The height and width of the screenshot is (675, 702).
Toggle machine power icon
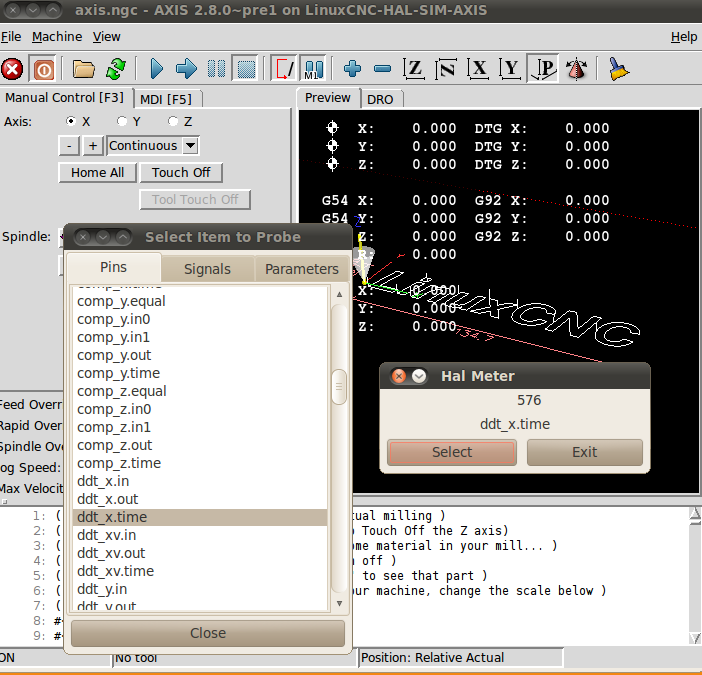point(43,69)
